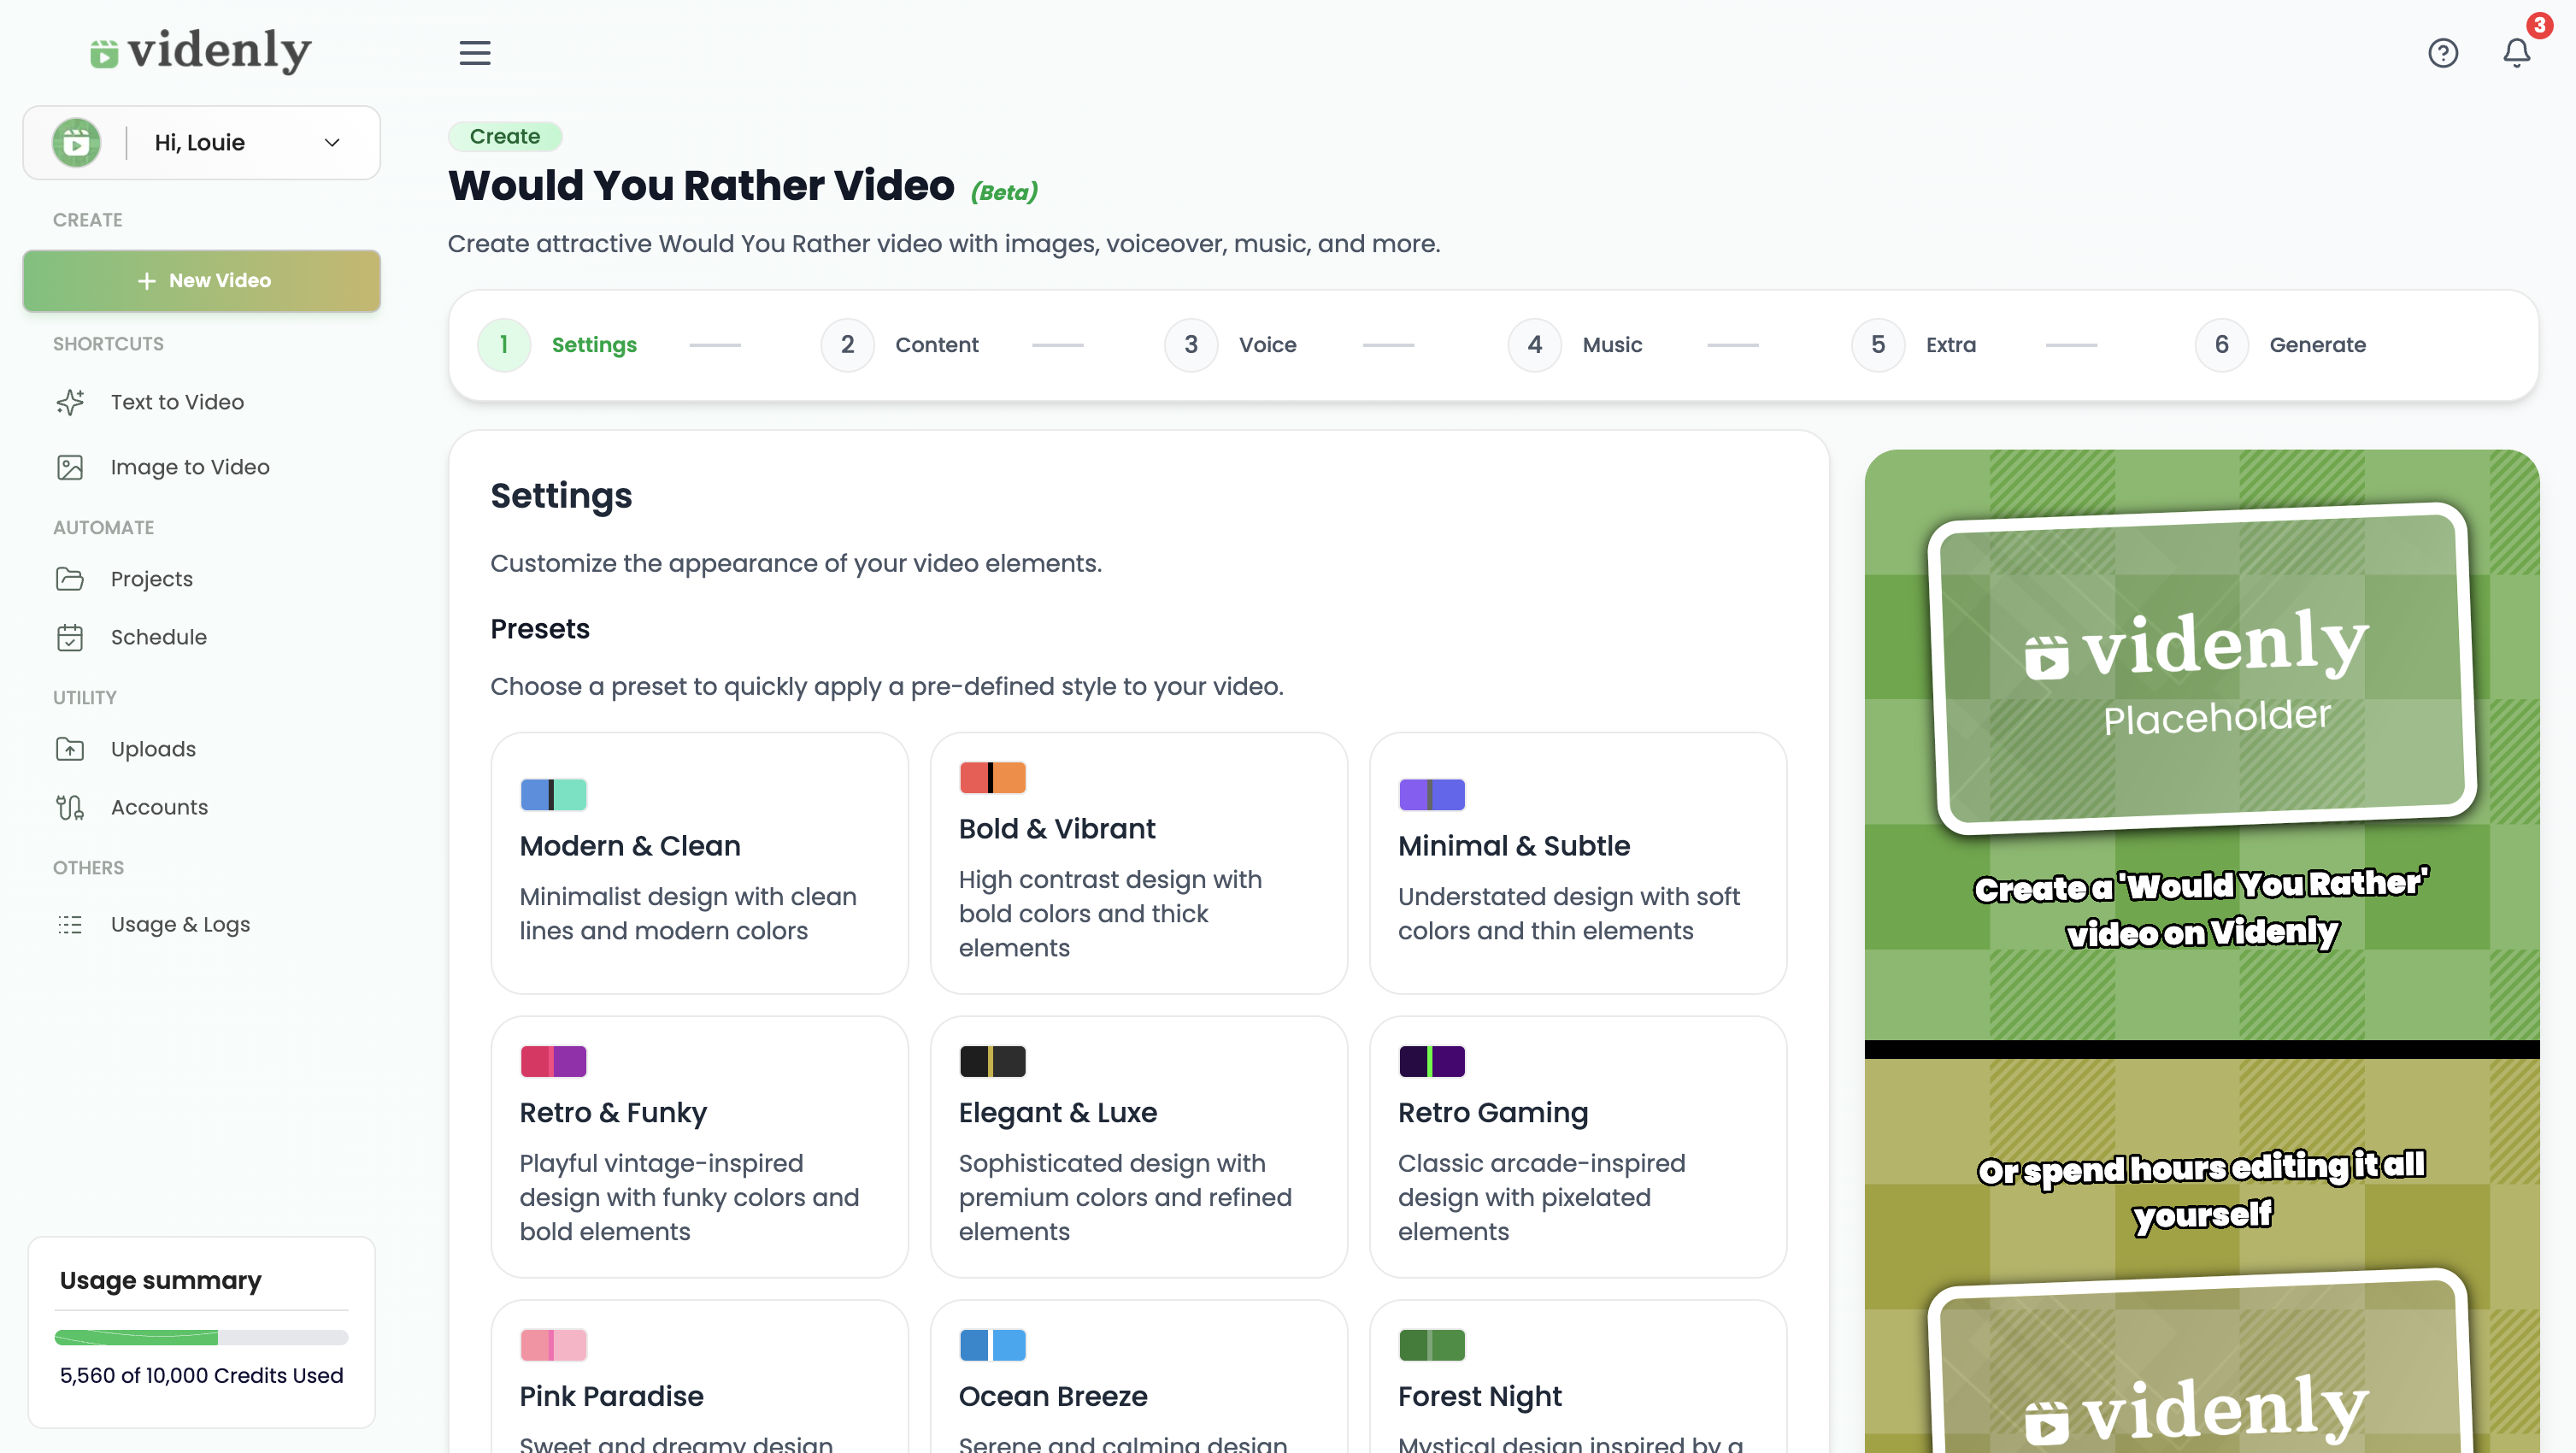Click the Retro & Funky pink-purple swatch
Image resolution: width=2576 pixels, height=1453 pixels.
[x=553, y=1062]
